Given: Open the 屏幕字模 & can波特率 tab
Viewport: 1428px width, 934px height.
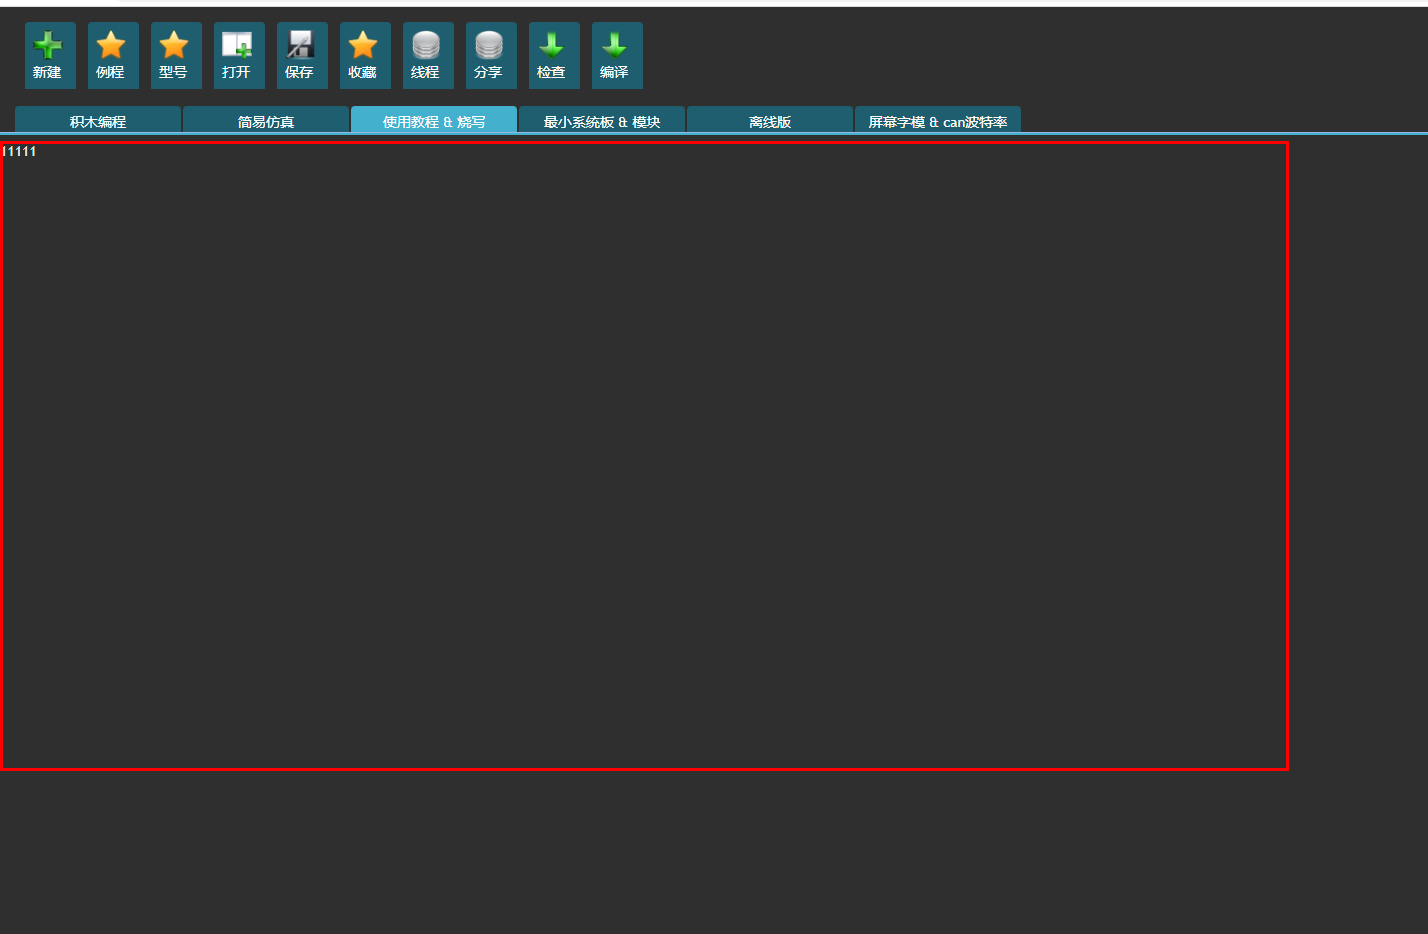Looking at the screenshot, I should tap(938, 121).
